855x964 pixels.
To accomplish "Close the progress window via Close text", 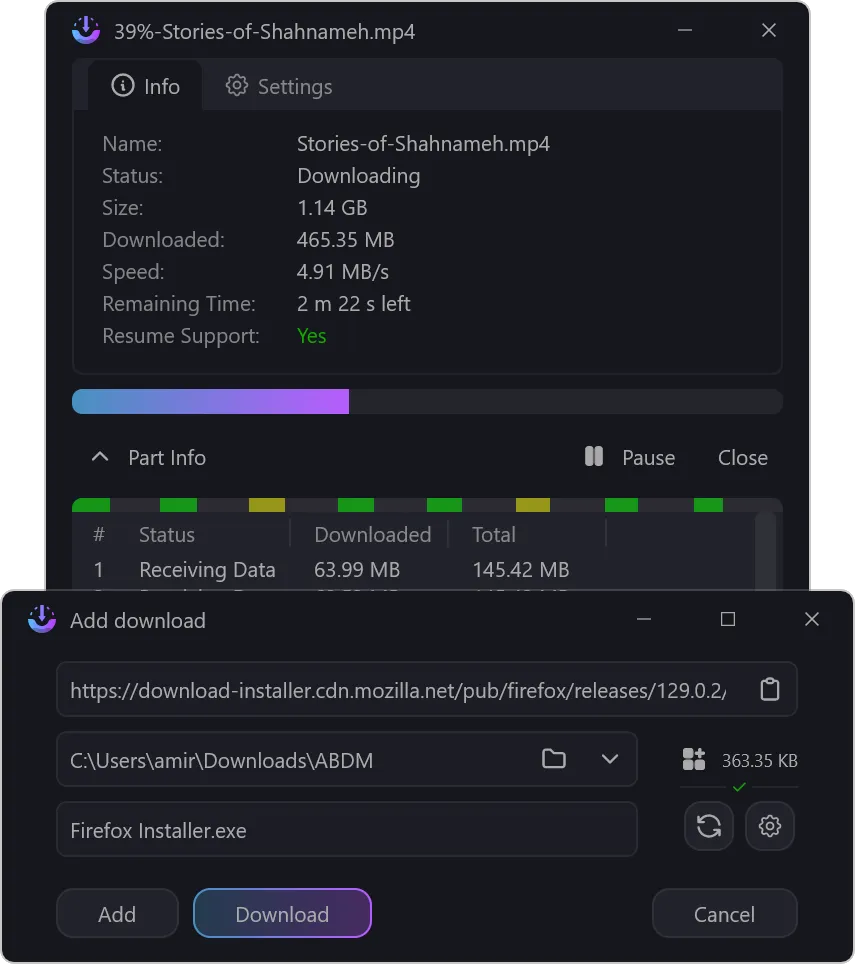I will coord(742,457).
